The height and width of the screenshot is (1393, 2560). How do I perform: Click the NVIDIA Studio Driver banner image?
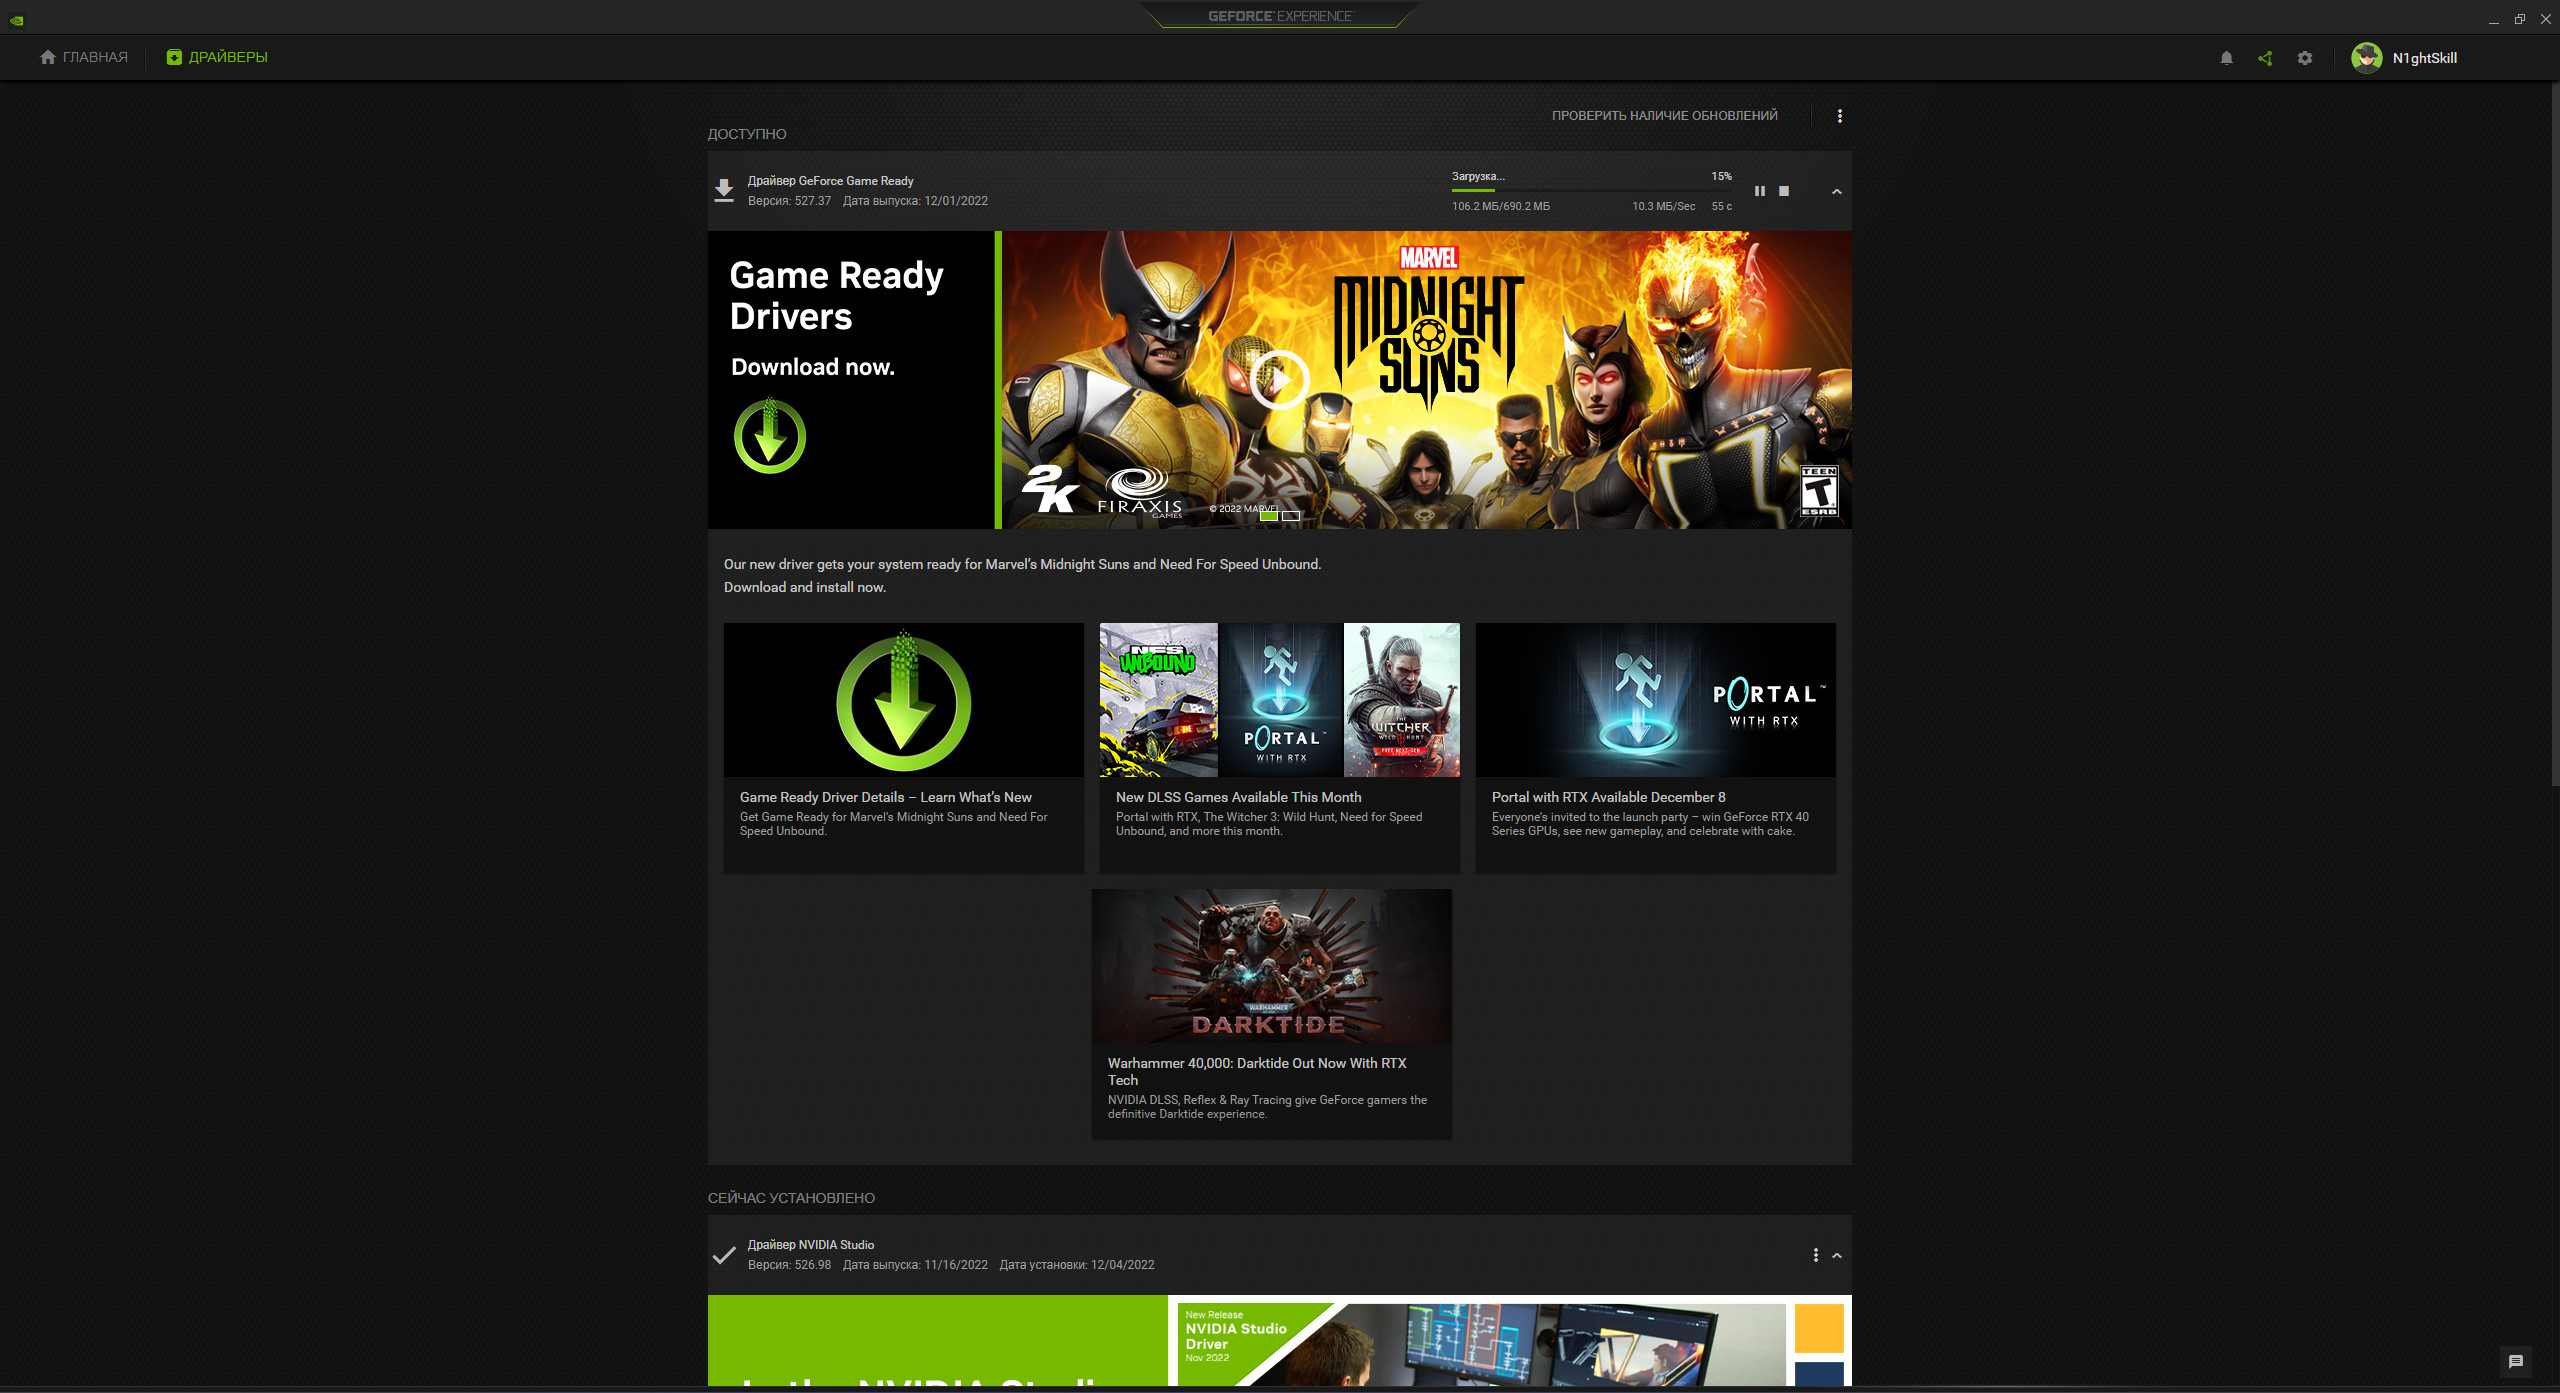pyautogui.click(x=1280, y=1341)
